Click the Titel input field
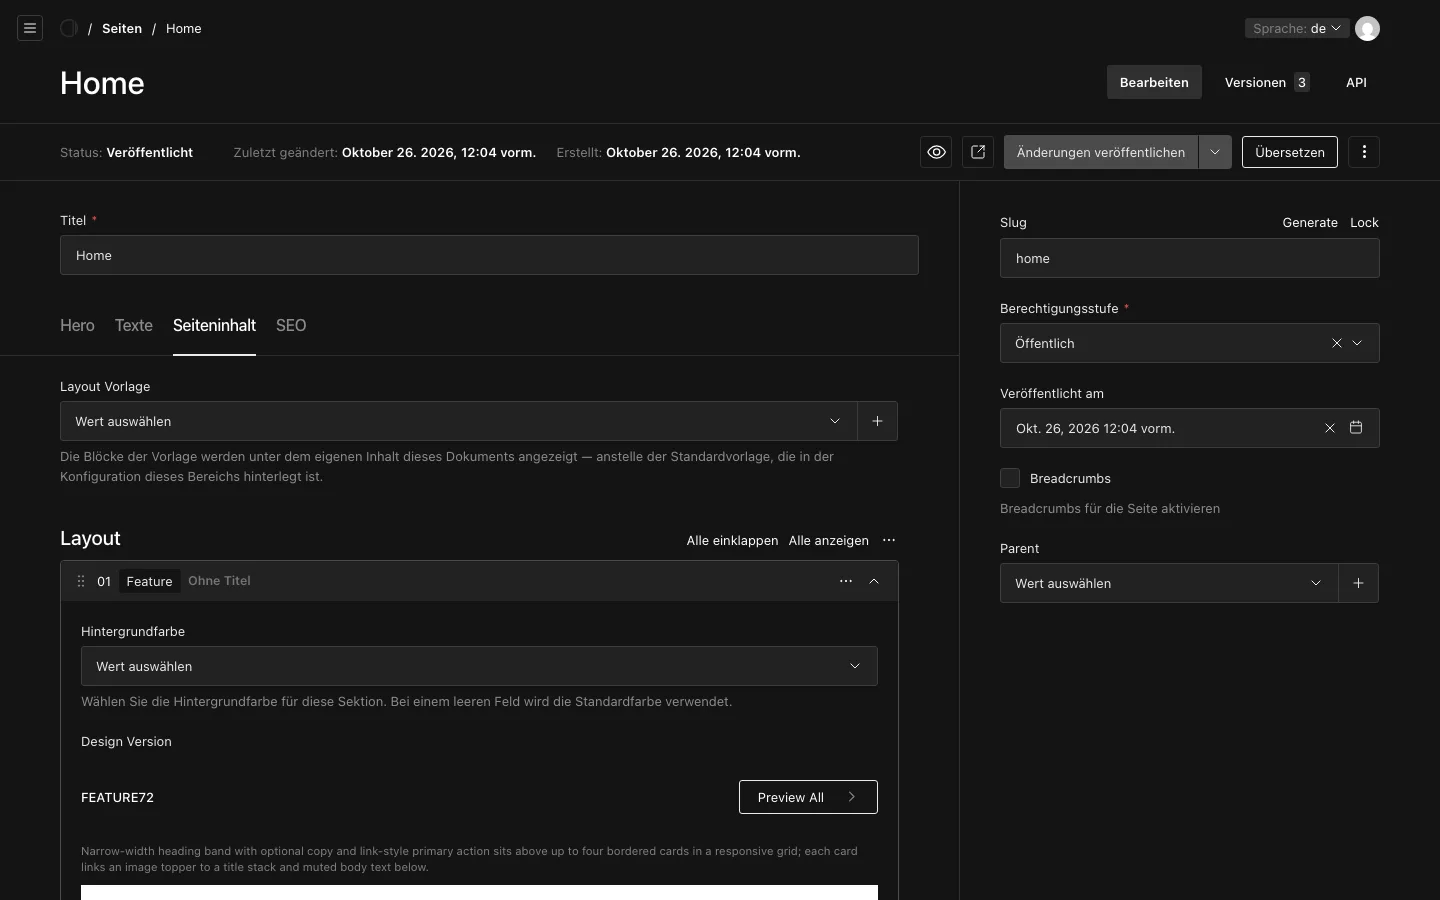The height and width of the screenshot is (900, 1440). [489, 255]
